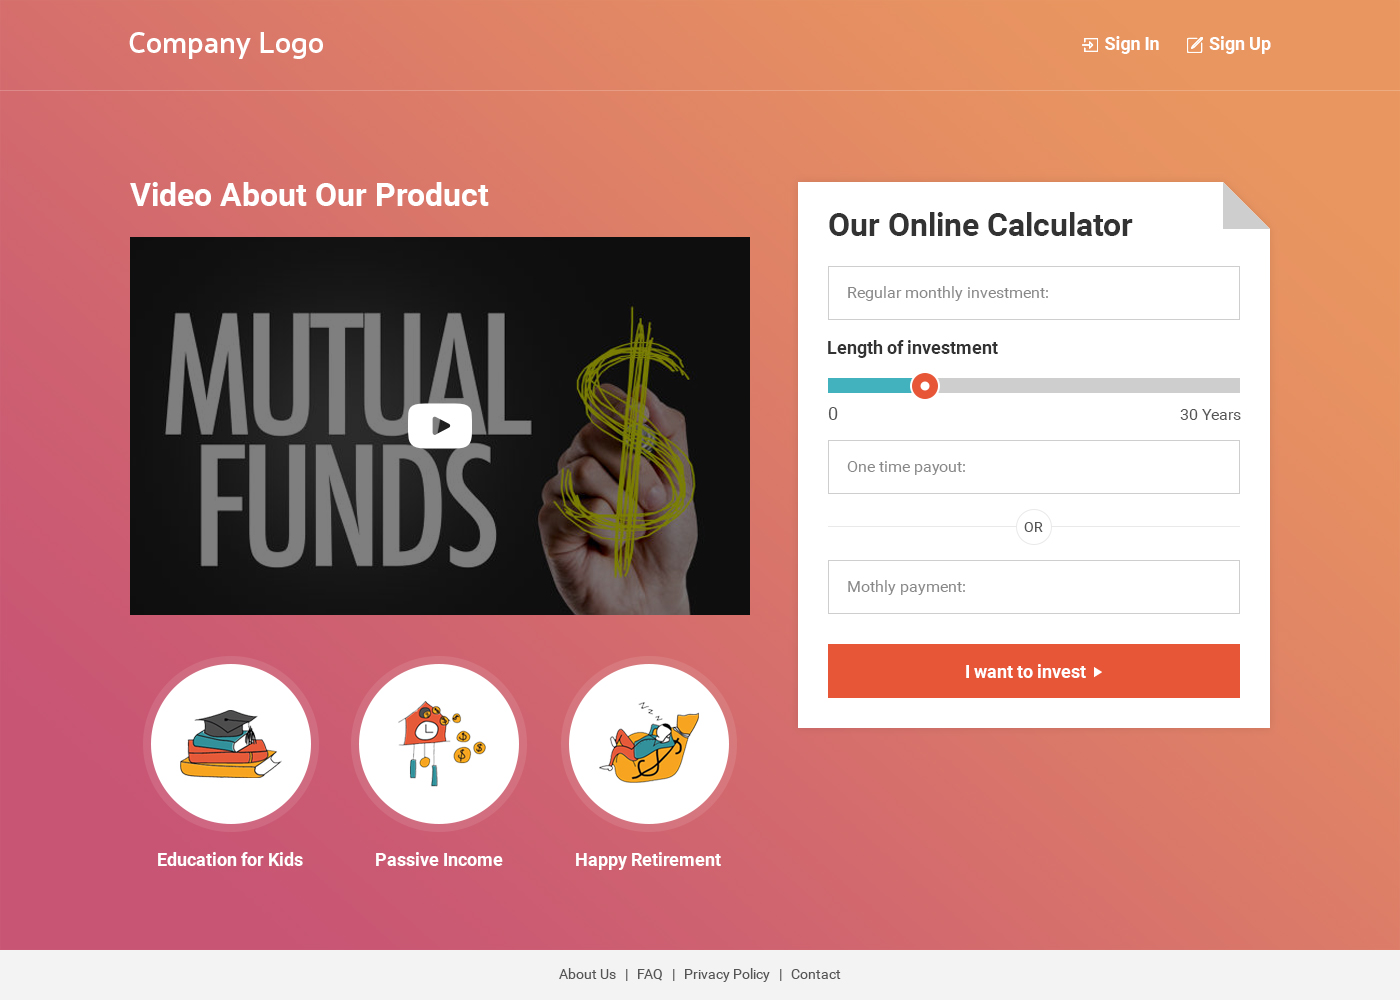
Task: Click the One time payout field
Action: 1033,467
